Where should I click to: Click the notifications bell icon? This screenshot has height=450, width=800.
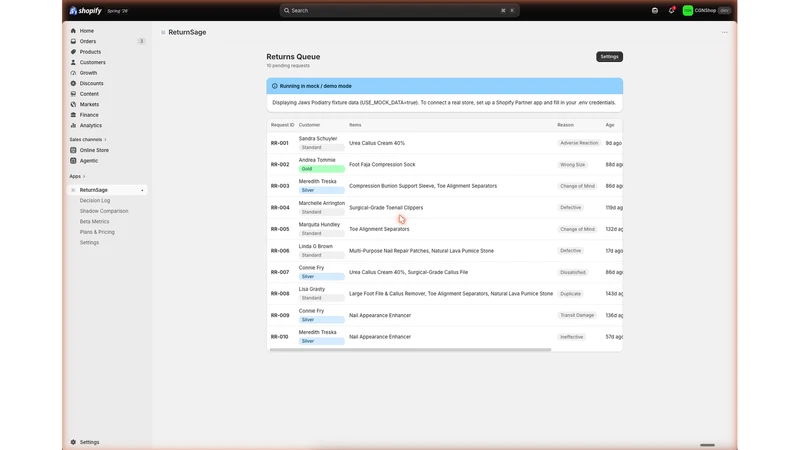(x=671, y=10)
